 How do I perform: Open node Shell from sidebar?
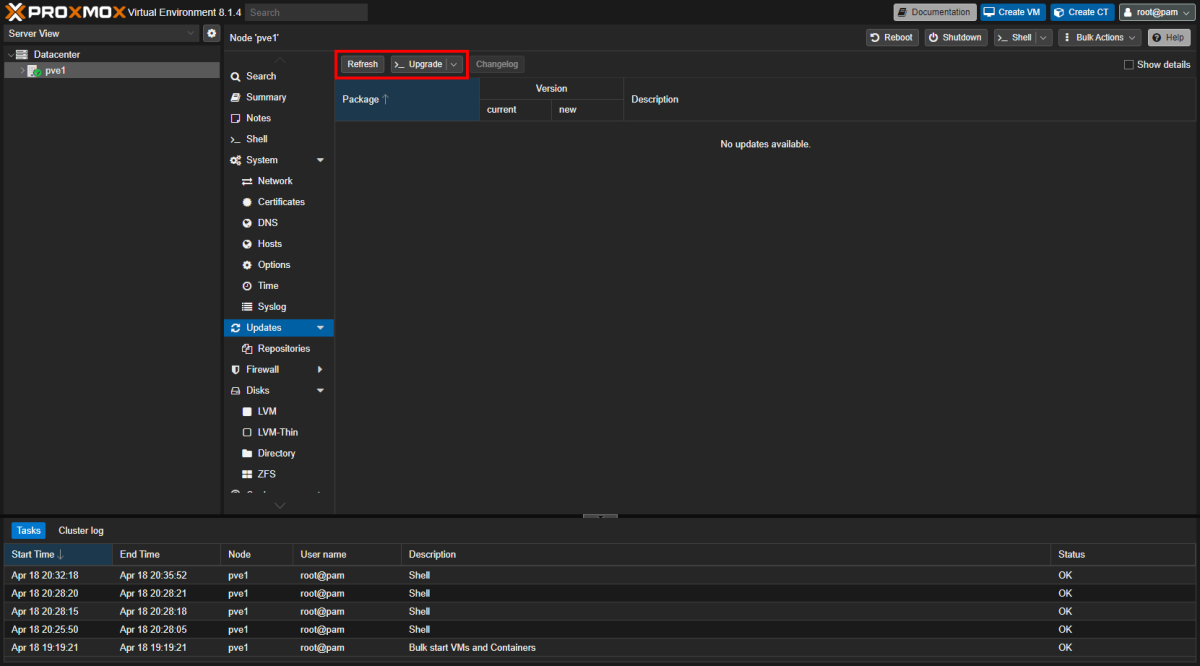click(257, 139)
